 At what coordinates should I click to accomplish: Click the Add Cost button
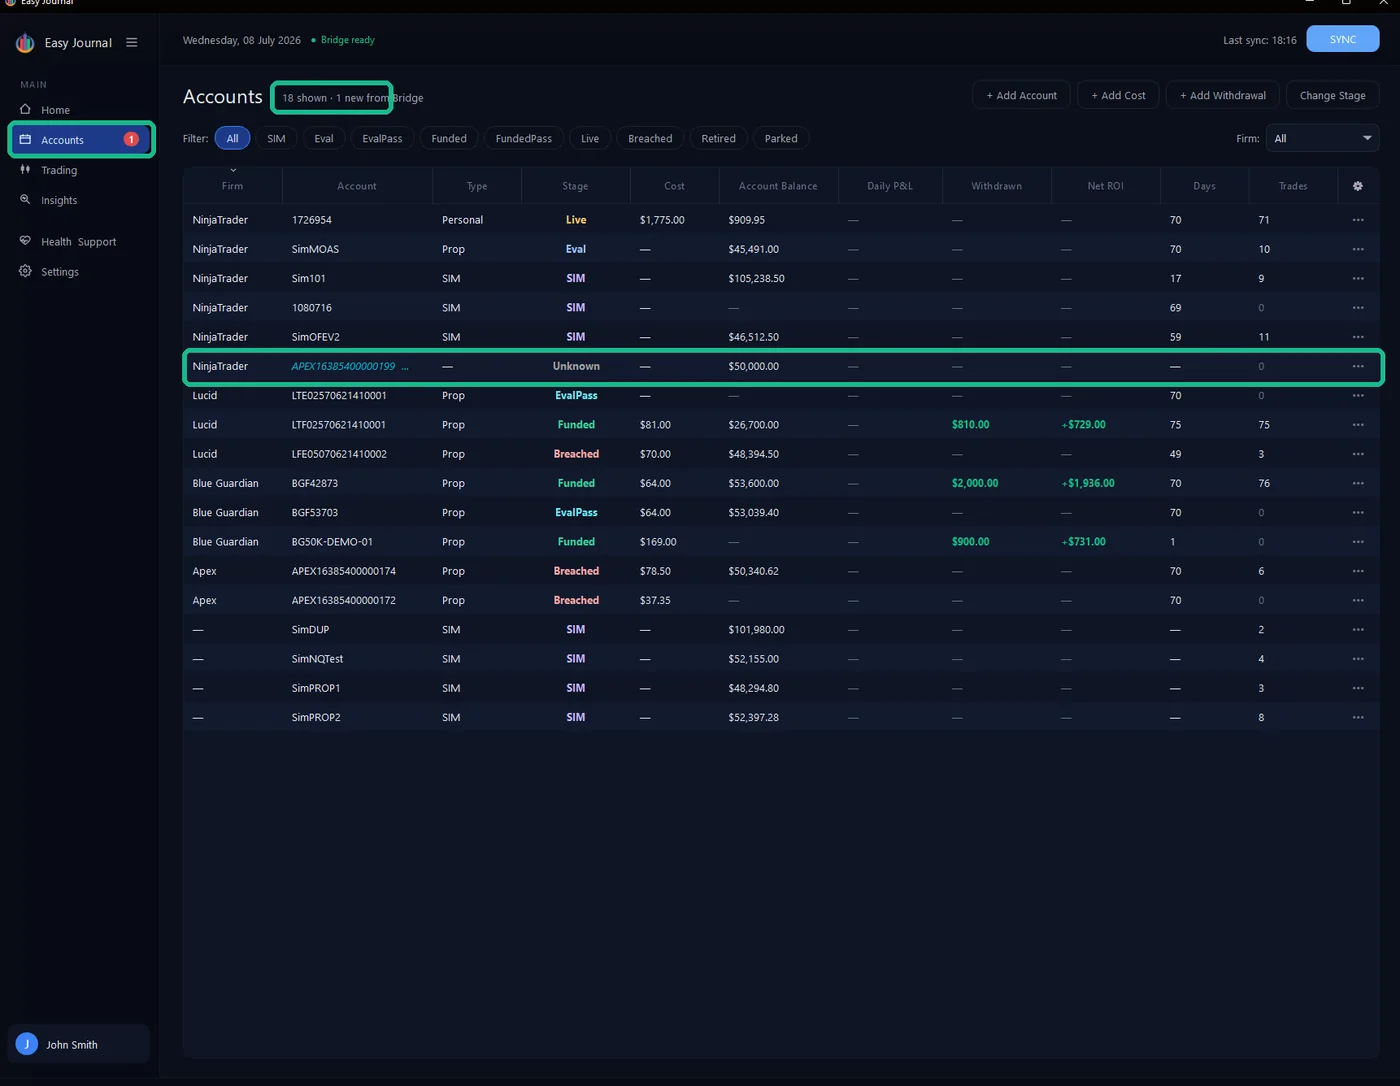(1118, 95)
